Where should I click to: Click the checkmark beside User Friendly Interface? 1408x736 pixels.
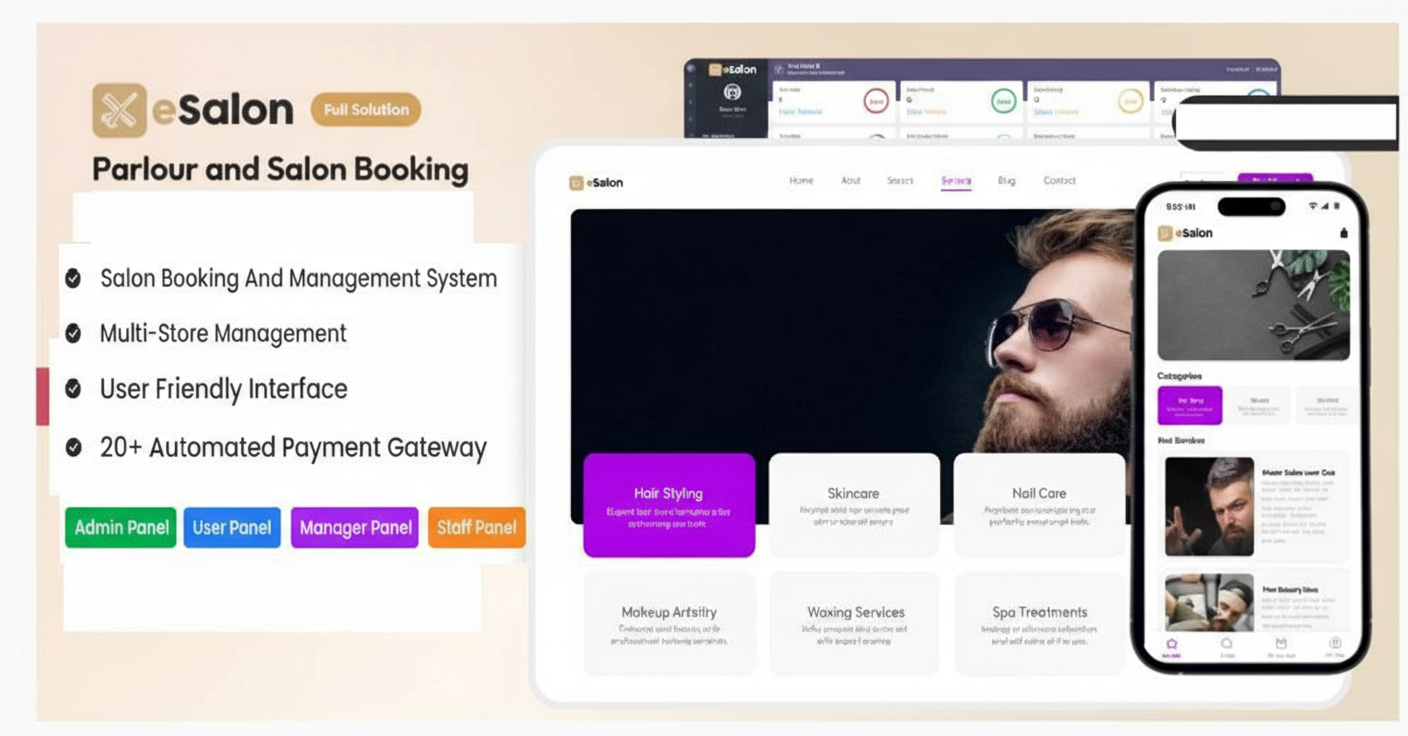[73, 389]
